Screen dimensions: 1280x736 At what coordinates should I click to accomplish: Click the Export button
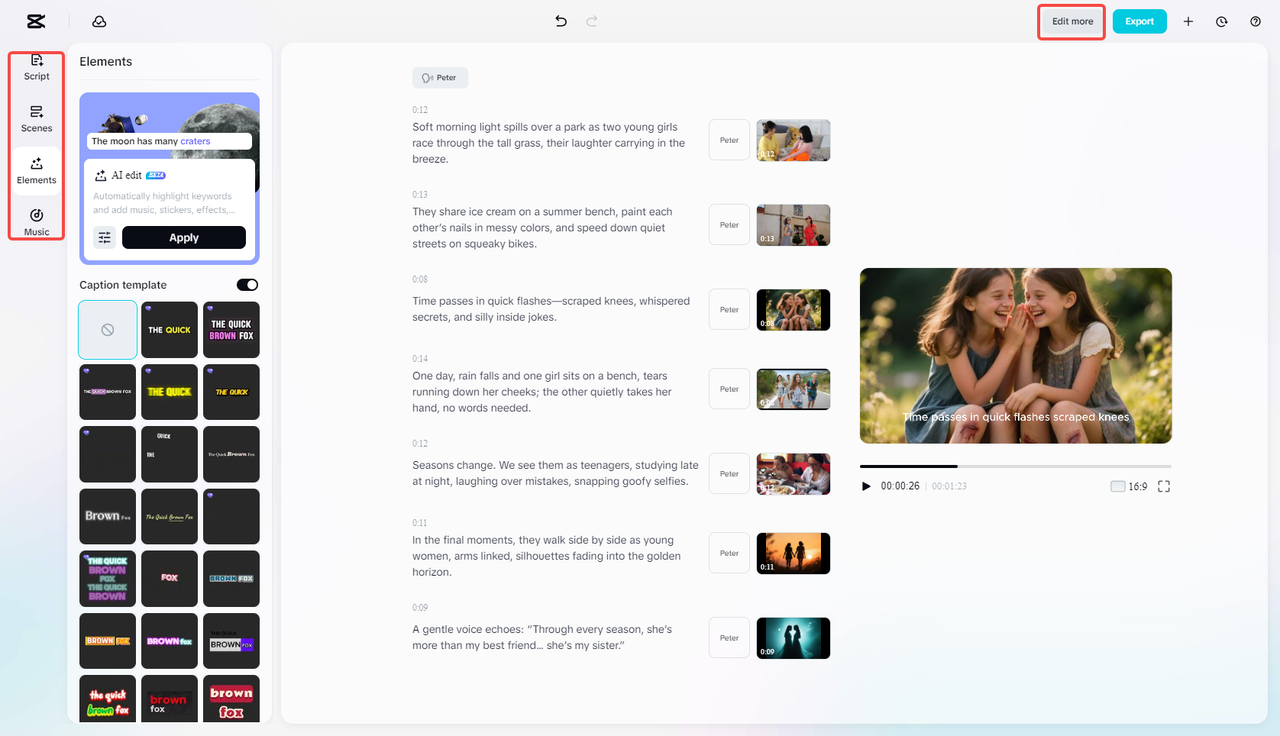[1139, 20]
